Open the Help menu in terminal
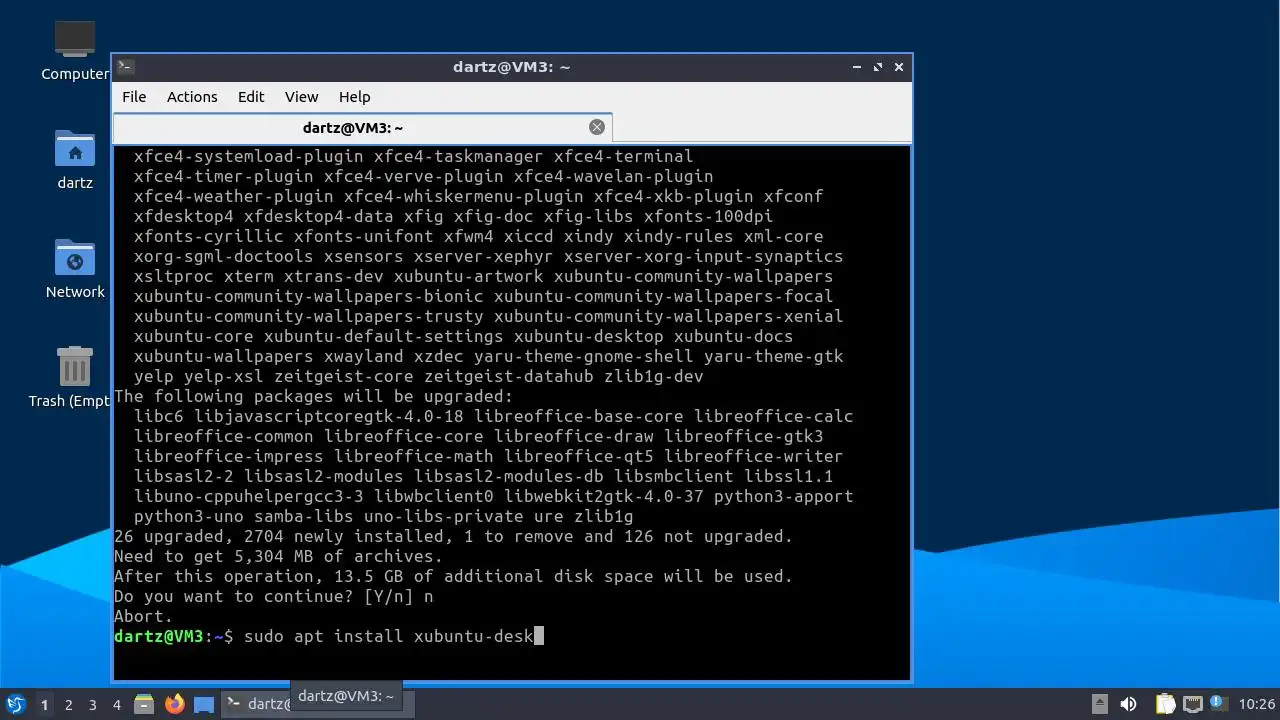 coord(354,97)
